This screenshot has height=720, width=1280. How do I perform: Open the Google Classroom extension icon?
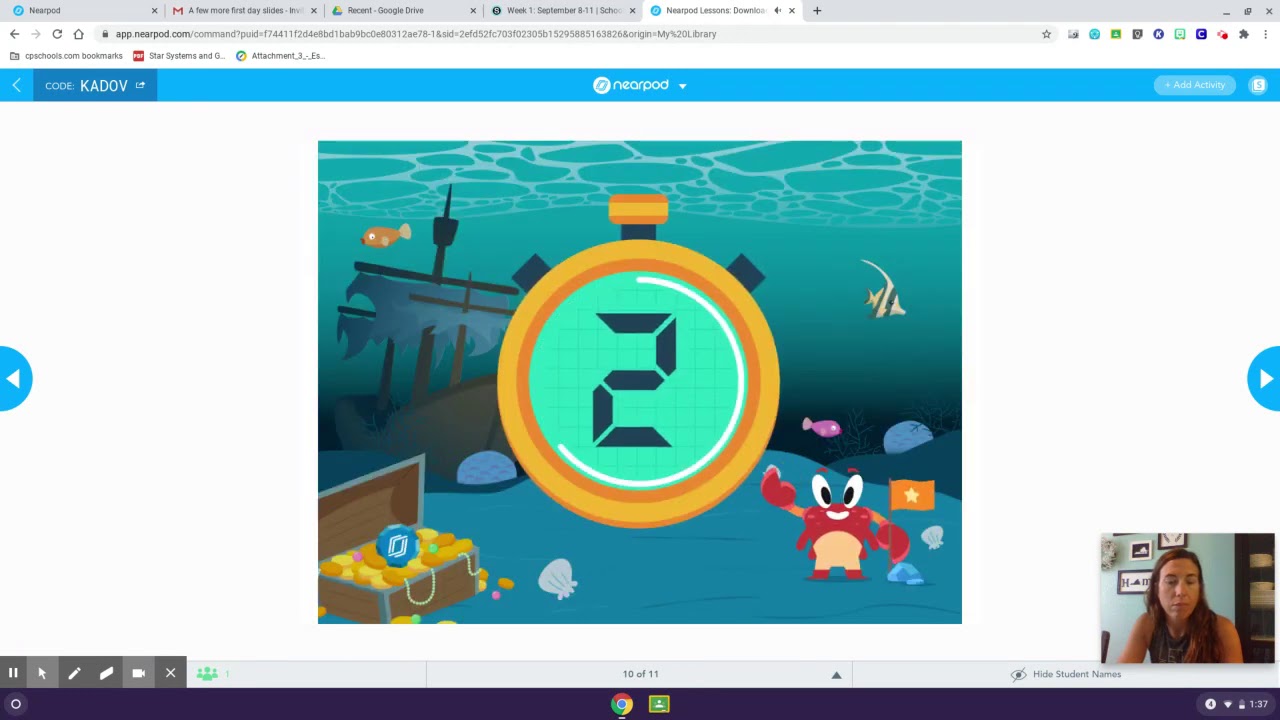pos(1116,34)
